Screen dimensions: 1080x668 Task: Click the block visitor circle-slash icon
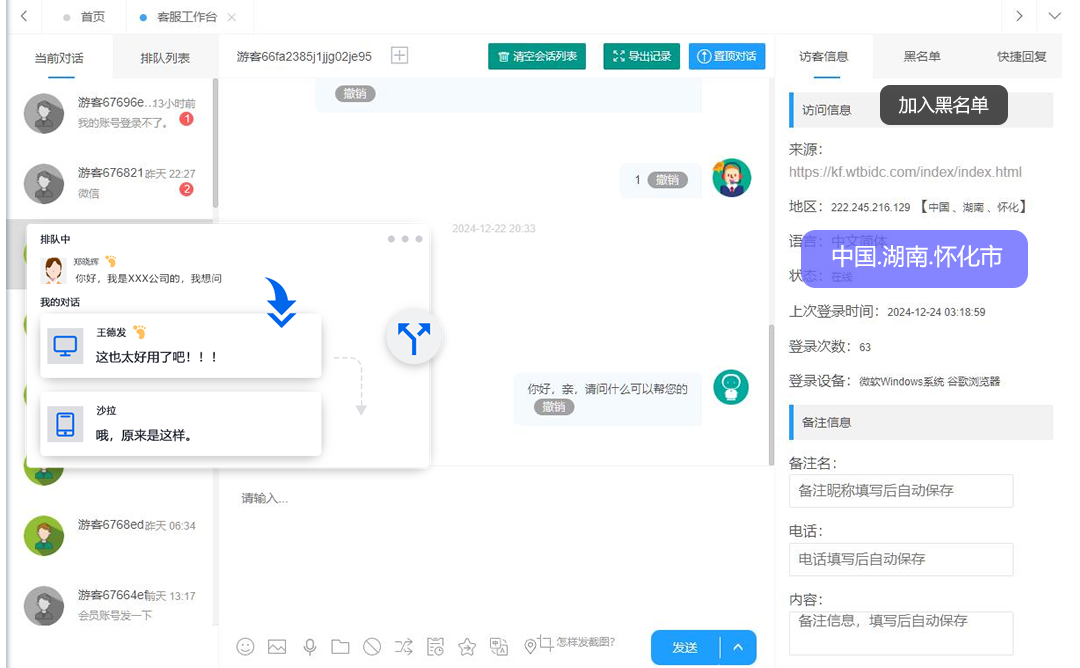tap(372, 647)
